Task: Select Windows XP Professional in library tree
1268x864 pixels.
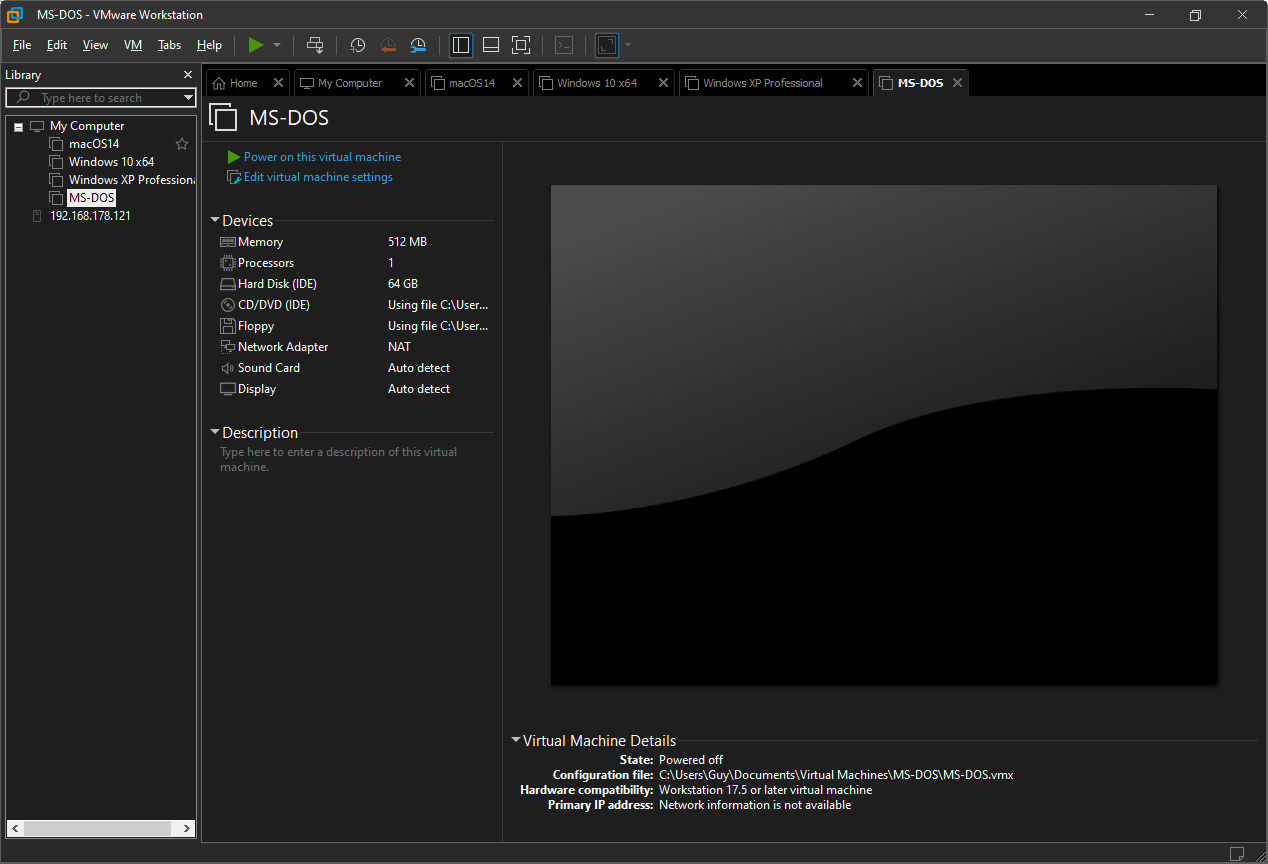Action: pyautogui.click(x=131, y=180)
